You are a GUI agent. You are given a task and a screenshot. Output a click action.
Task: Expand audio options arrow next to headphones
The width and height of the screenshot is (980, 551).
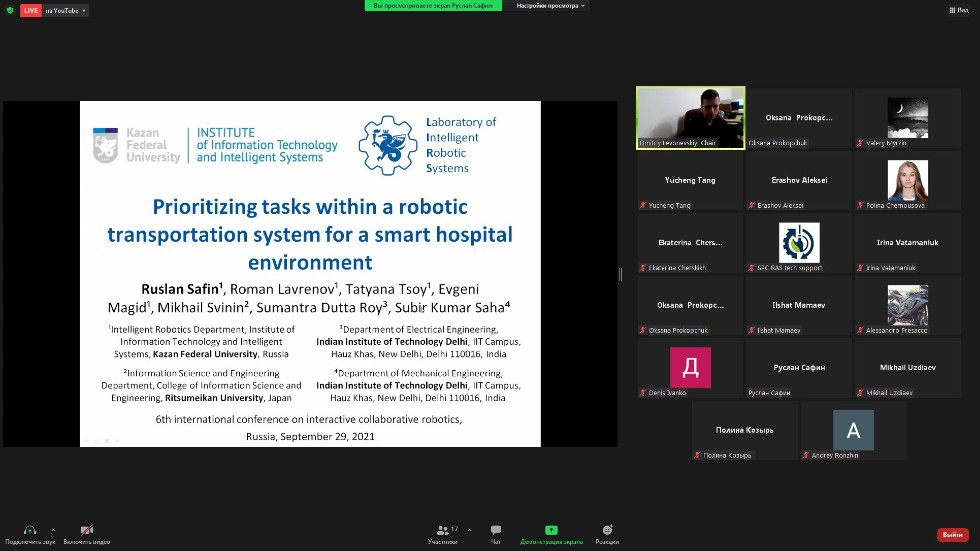tap(53, 530)
